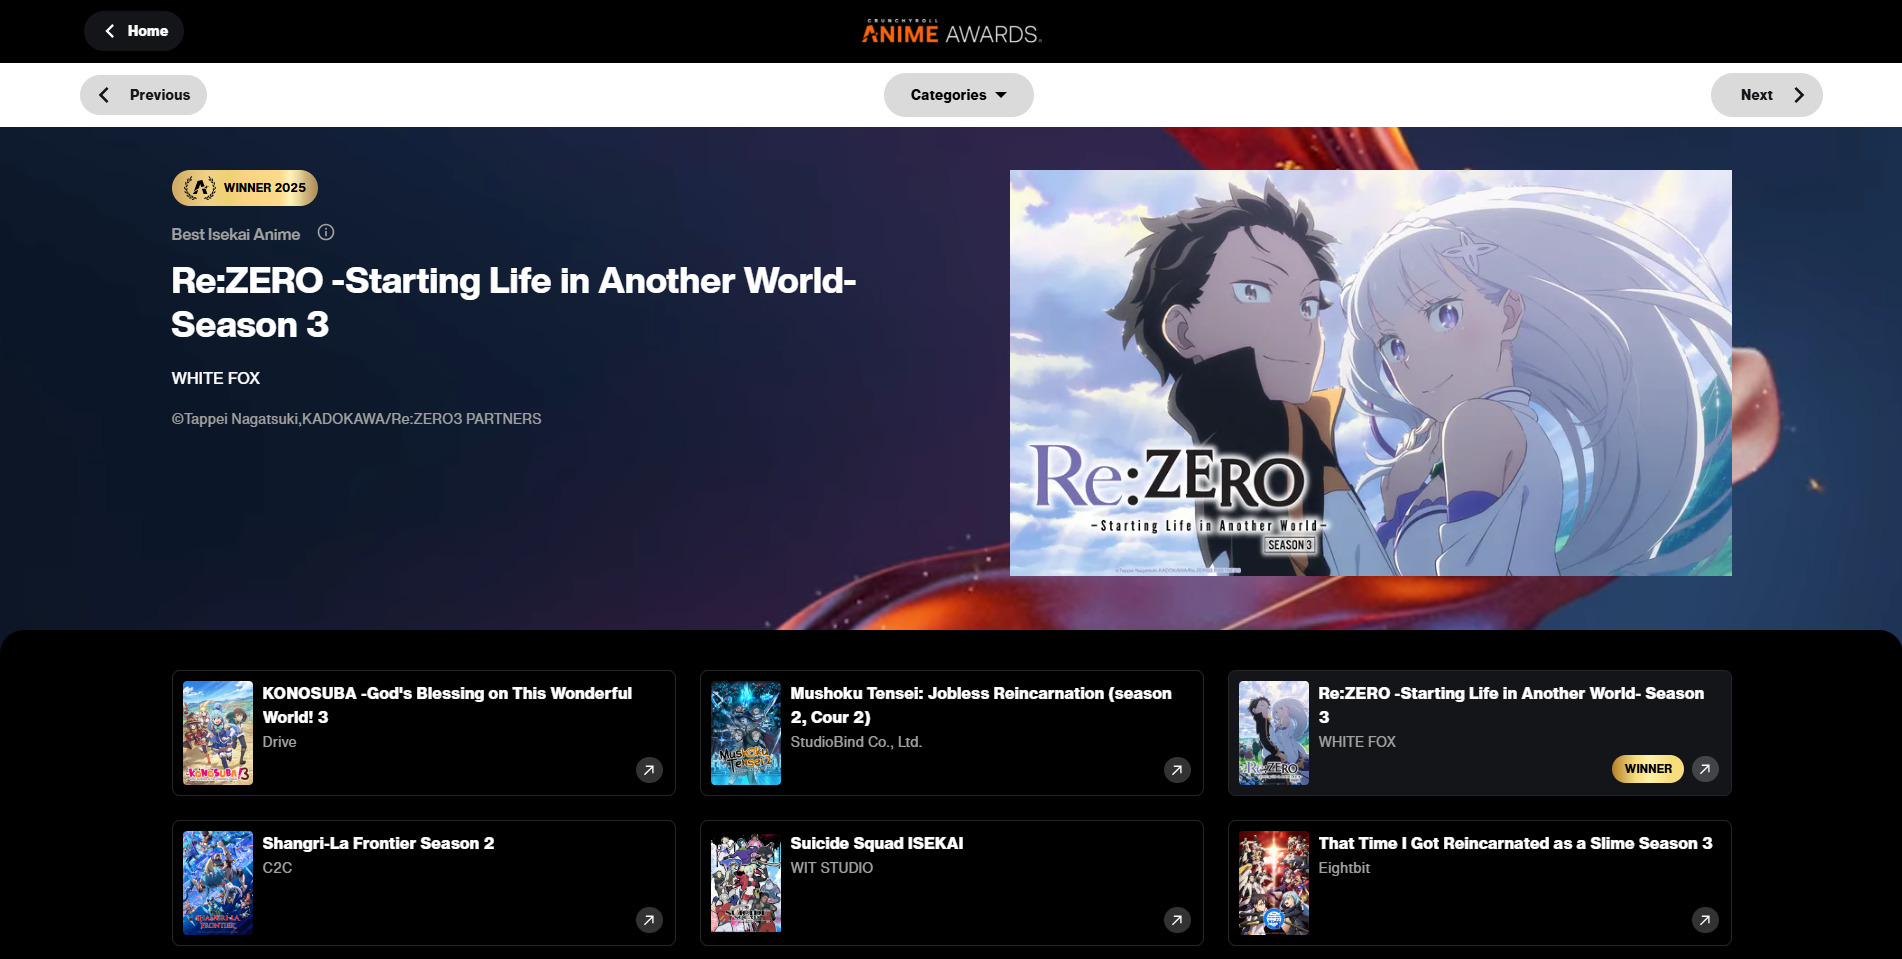Open arrow icon on Slime Season 3 card

[x=1705, y=920]
